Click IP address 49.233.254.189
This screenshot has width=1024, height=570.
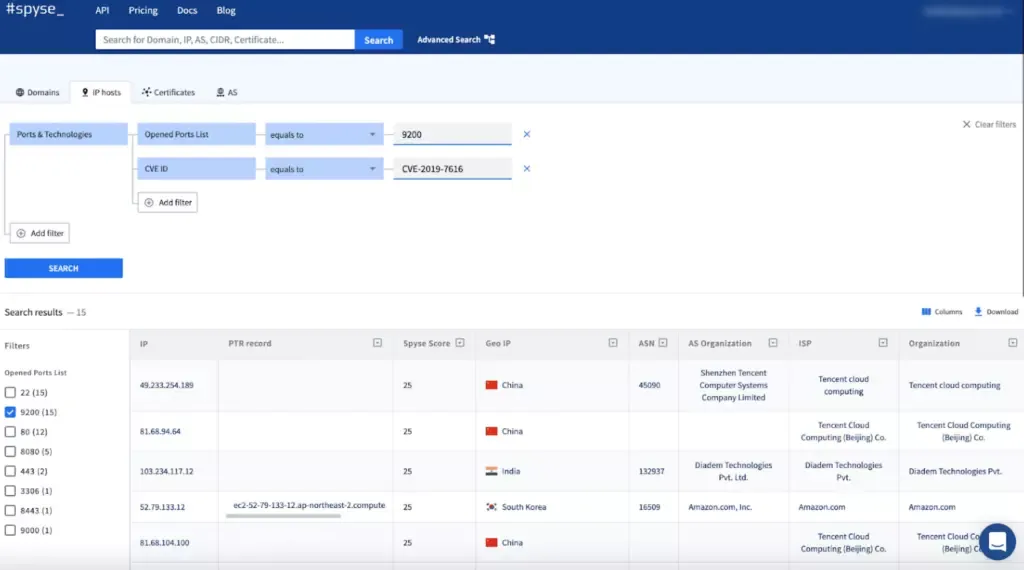pyautogui.click(x=167, y=385)
